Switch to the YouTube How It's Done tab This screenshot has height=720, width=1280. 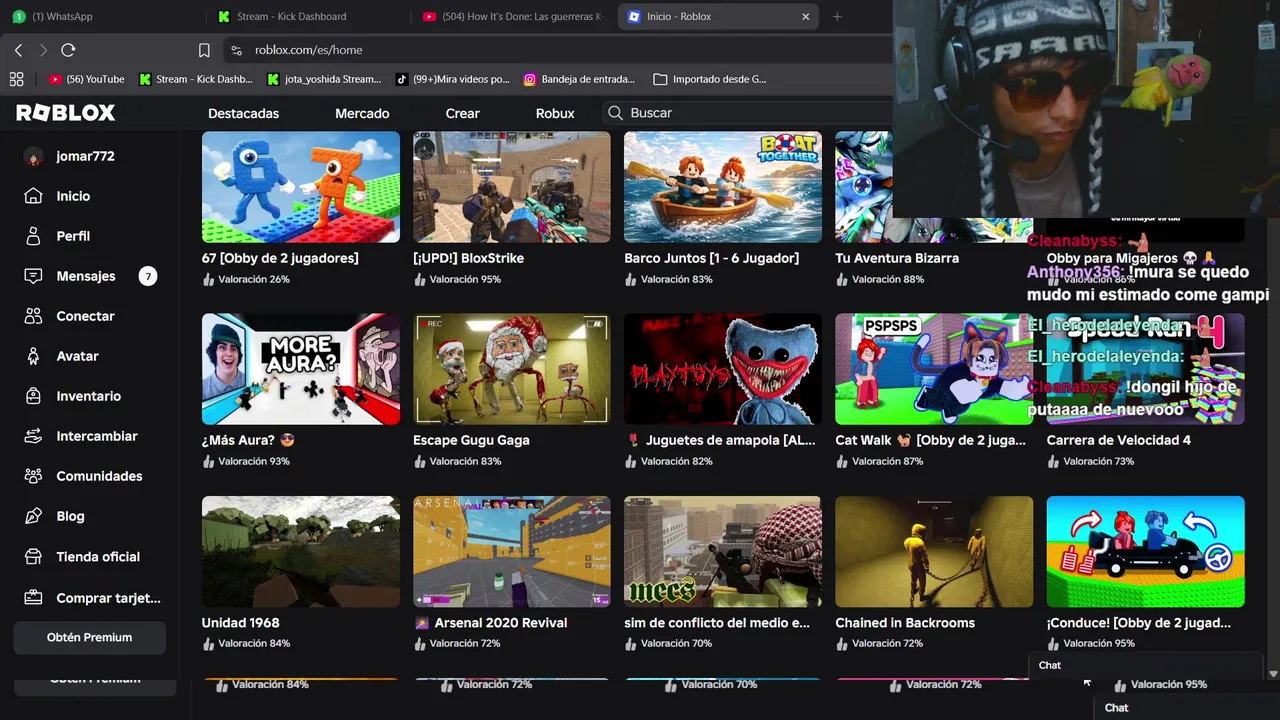click(x=512, y=16)
